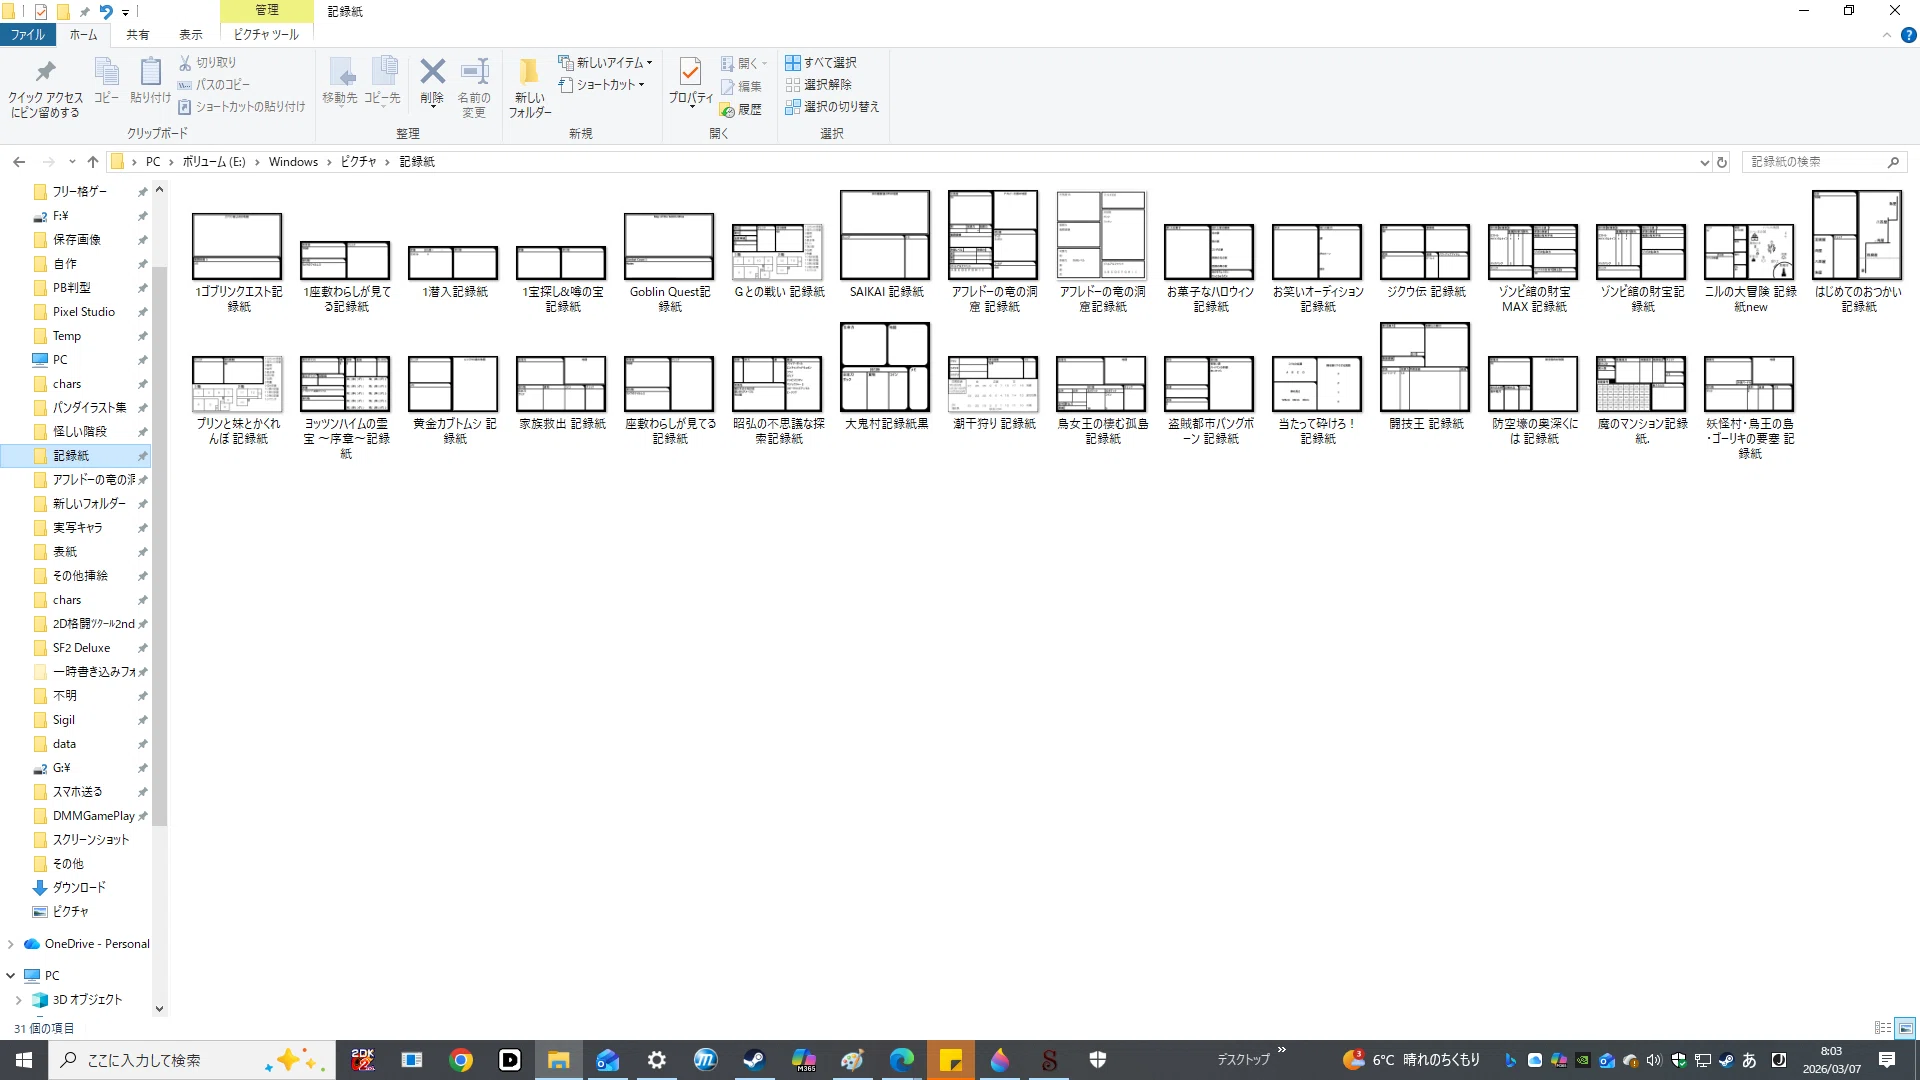Switch to the 表示 tab
This screenshot has width=1920, height=1080.
(x=191, y=35)
